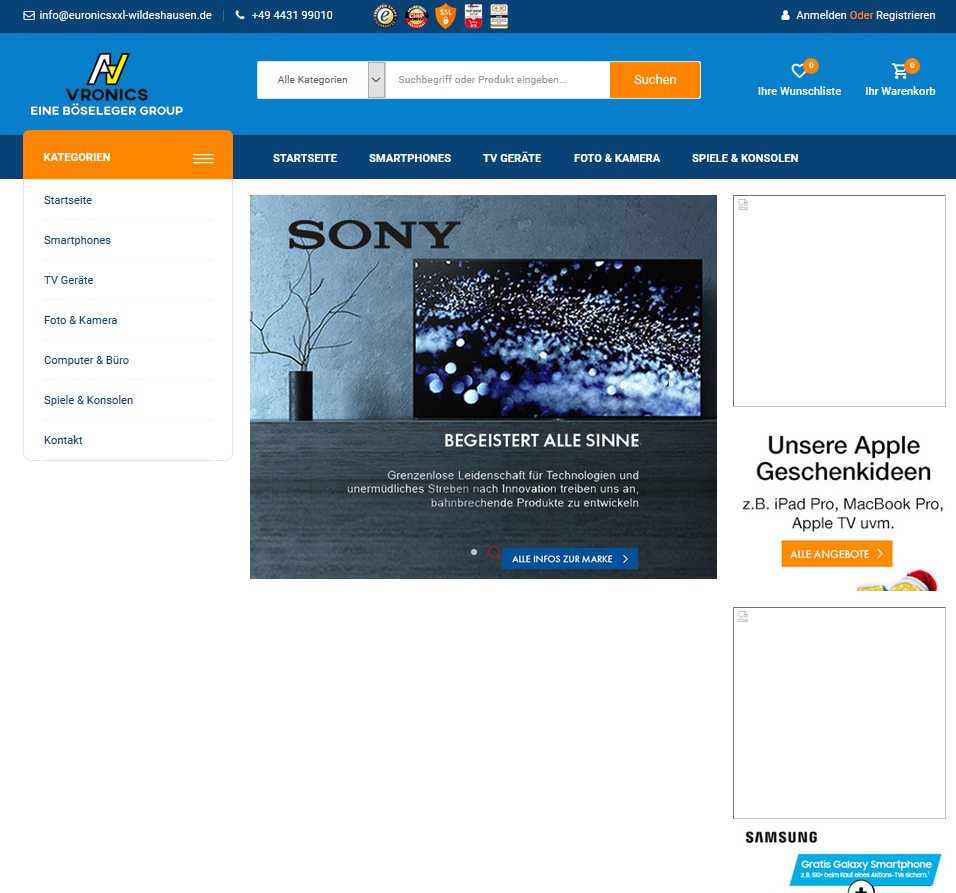This screenshot has height=893, width=956.
Task: Select TV Geräte in the sidebar categories
Action: pyautogui.click(x=68, y=280)
